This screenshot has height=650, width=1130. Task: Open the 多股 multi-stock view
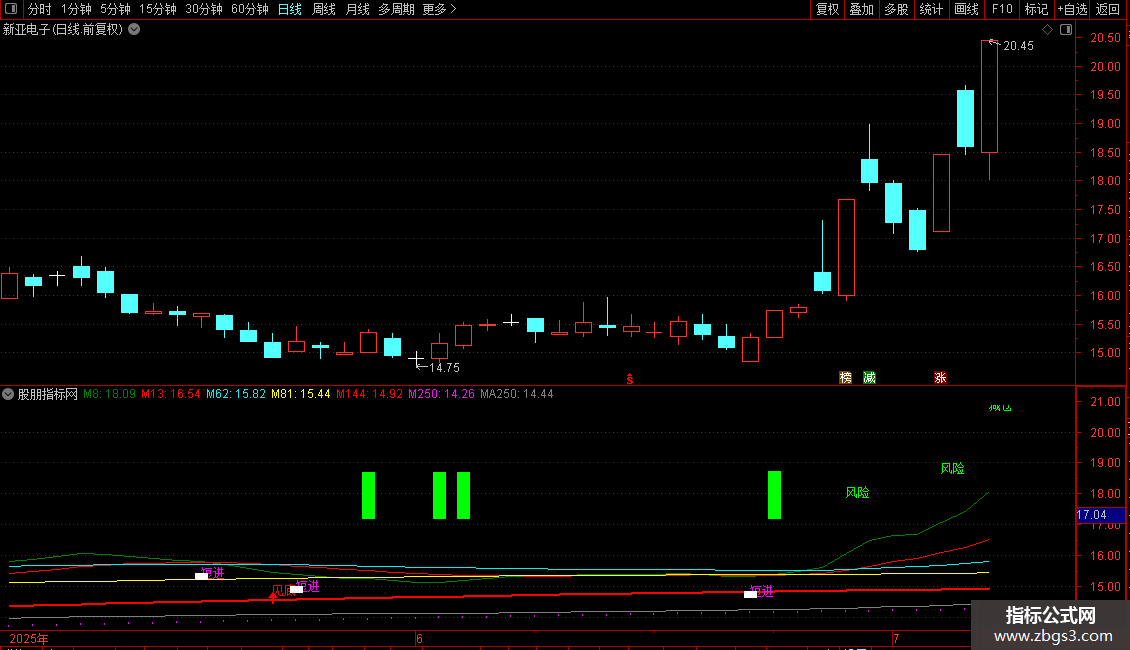tap(897, 9)
